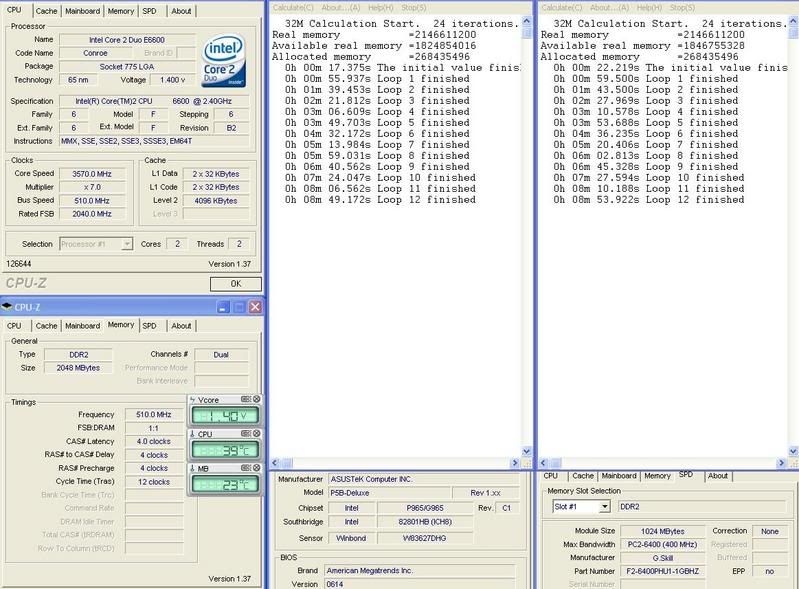Image resolution: width=799 pixels, height=589 pixels.
Task: Switch to Cache tab in CPU-Z SPD window
Action: click(x=583, y=475)
